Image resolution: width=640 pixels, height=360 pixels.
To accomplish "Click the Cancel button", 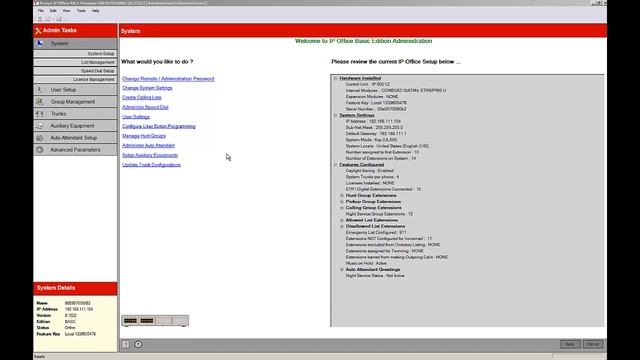I will coord(593,344).
